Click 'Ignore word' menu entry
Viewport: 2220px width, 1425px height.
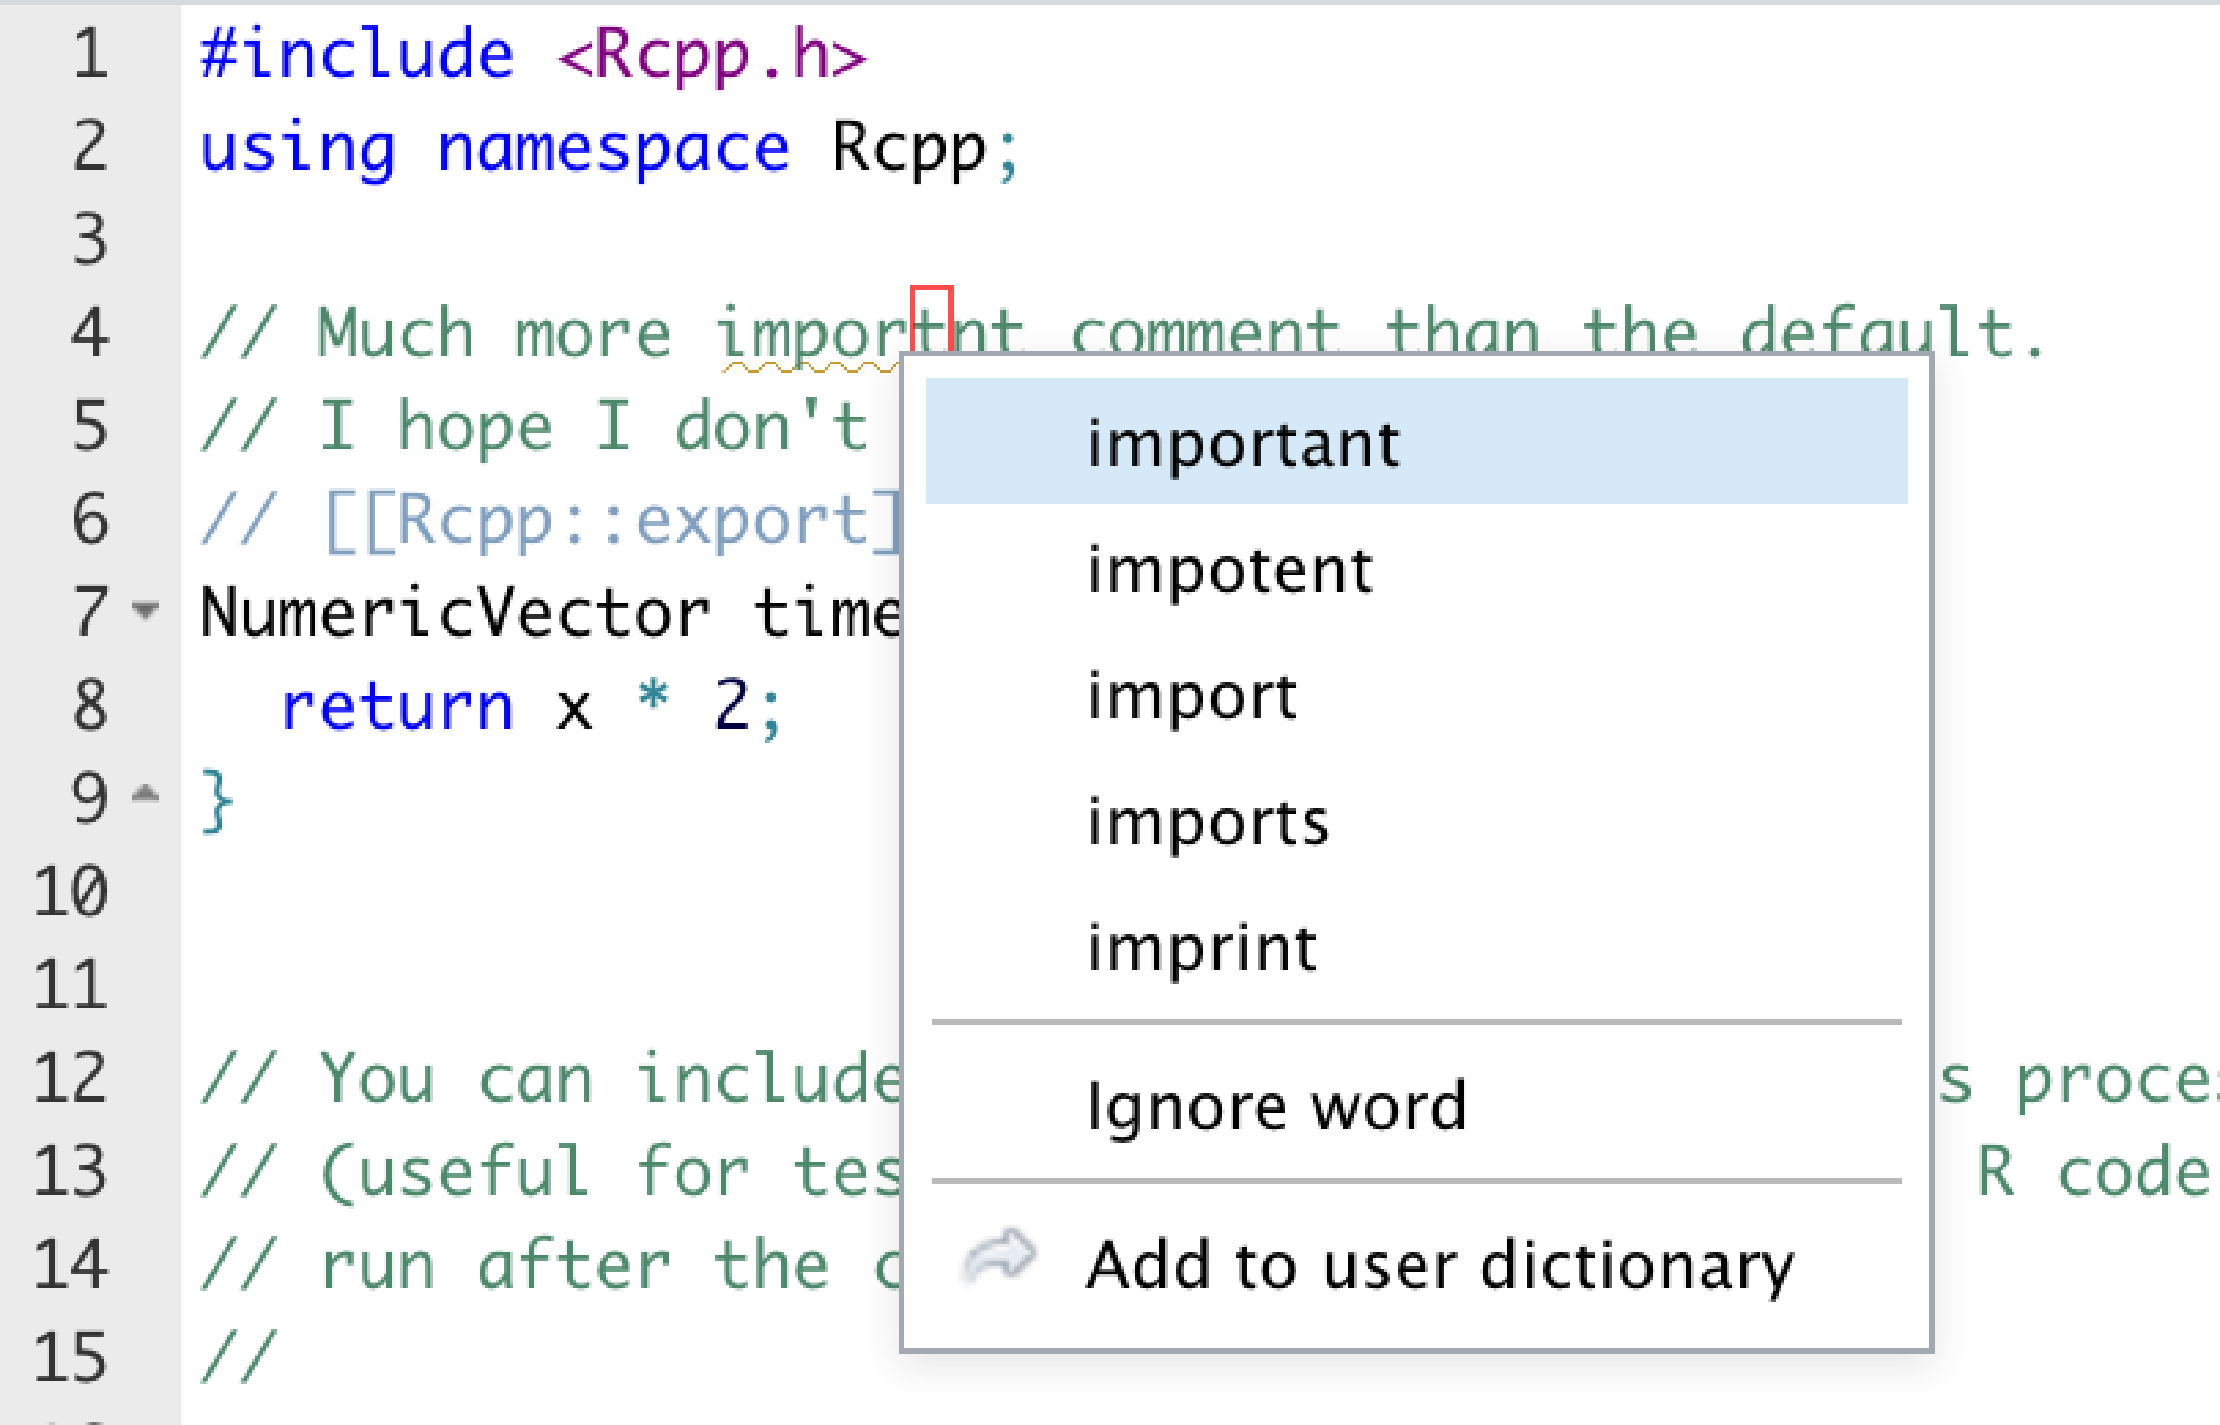pos(1276,1106)
